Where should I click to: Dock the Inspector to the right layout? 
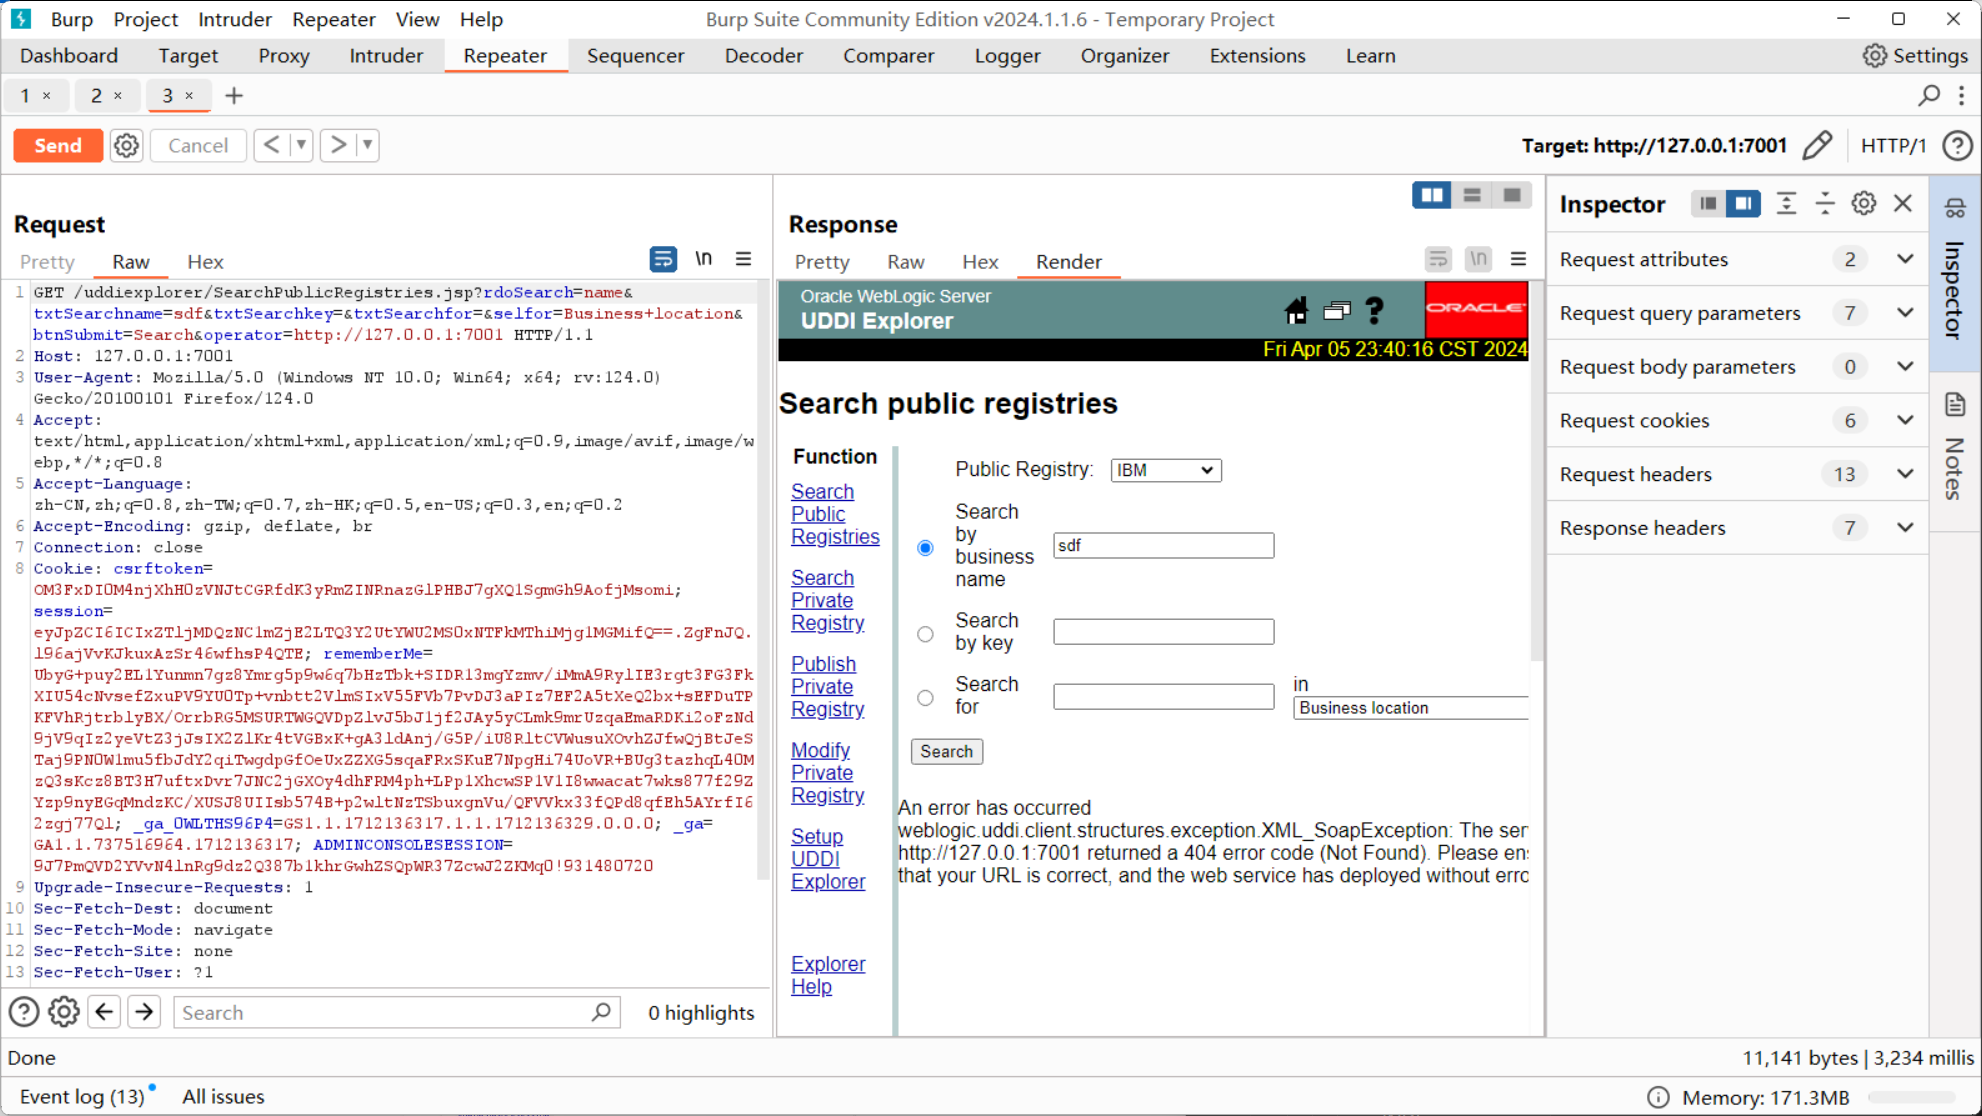(x=1743, y=204)
